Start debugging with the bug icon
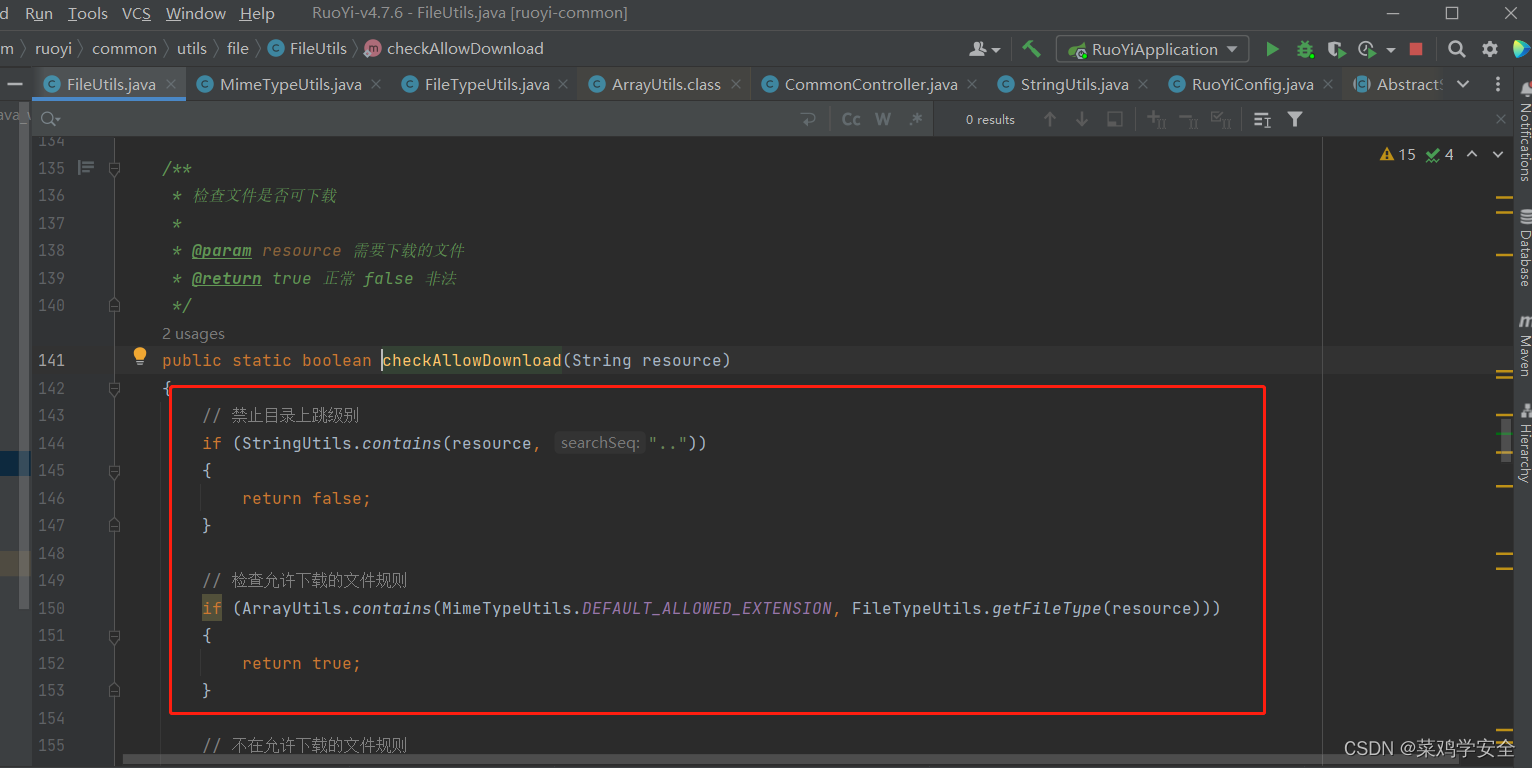Image resolution: width=1532 pixels, height=768 pixels. (x=1305, y=49)
